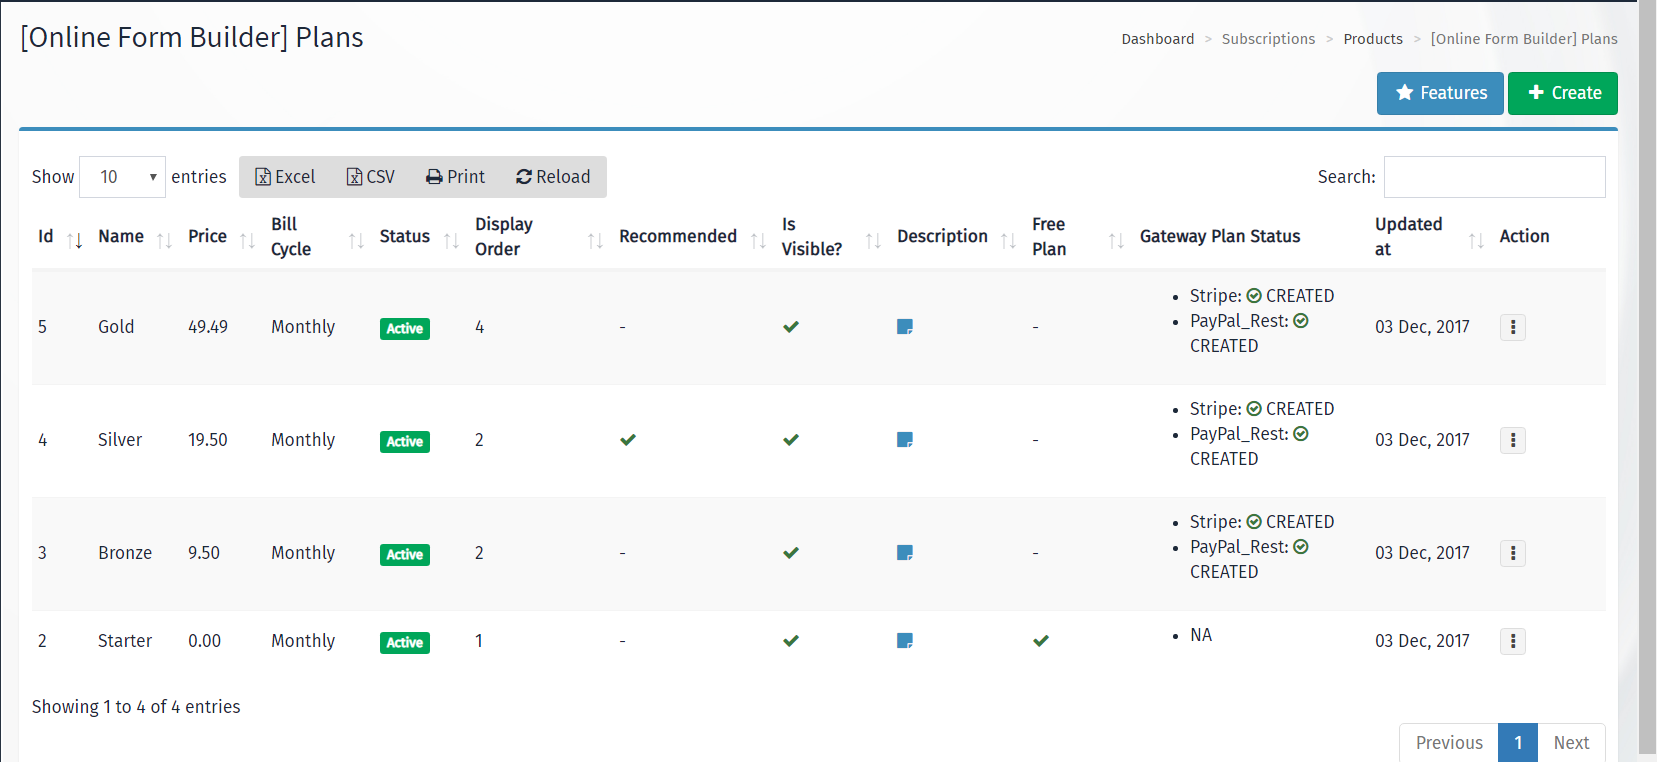Export table as CSV
This screenshot has height=762, width=1657.
(370, 177)
